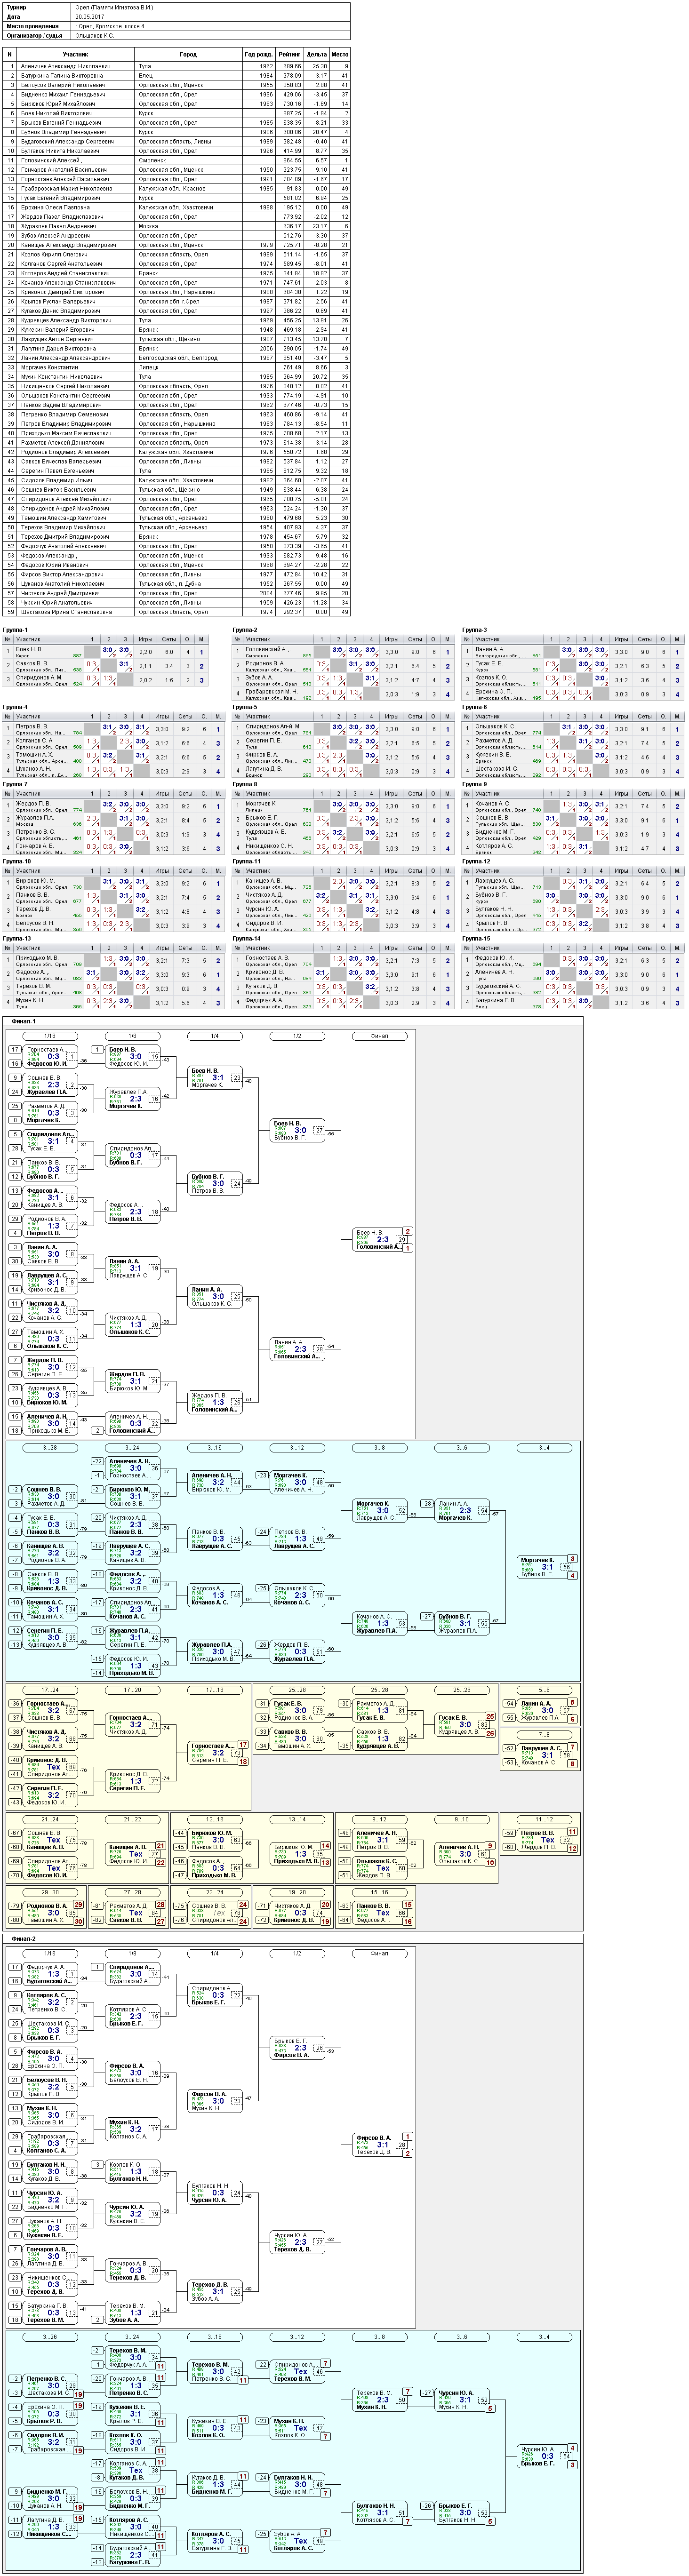Click the 'Группа-2' group title

[x=245, y=630]
